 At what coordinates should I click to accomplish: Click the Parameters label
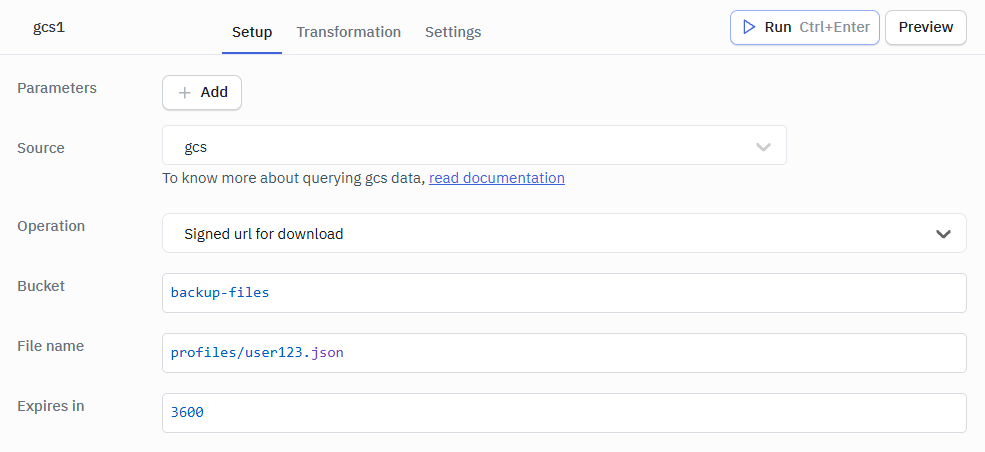click(x=57, y=88)
